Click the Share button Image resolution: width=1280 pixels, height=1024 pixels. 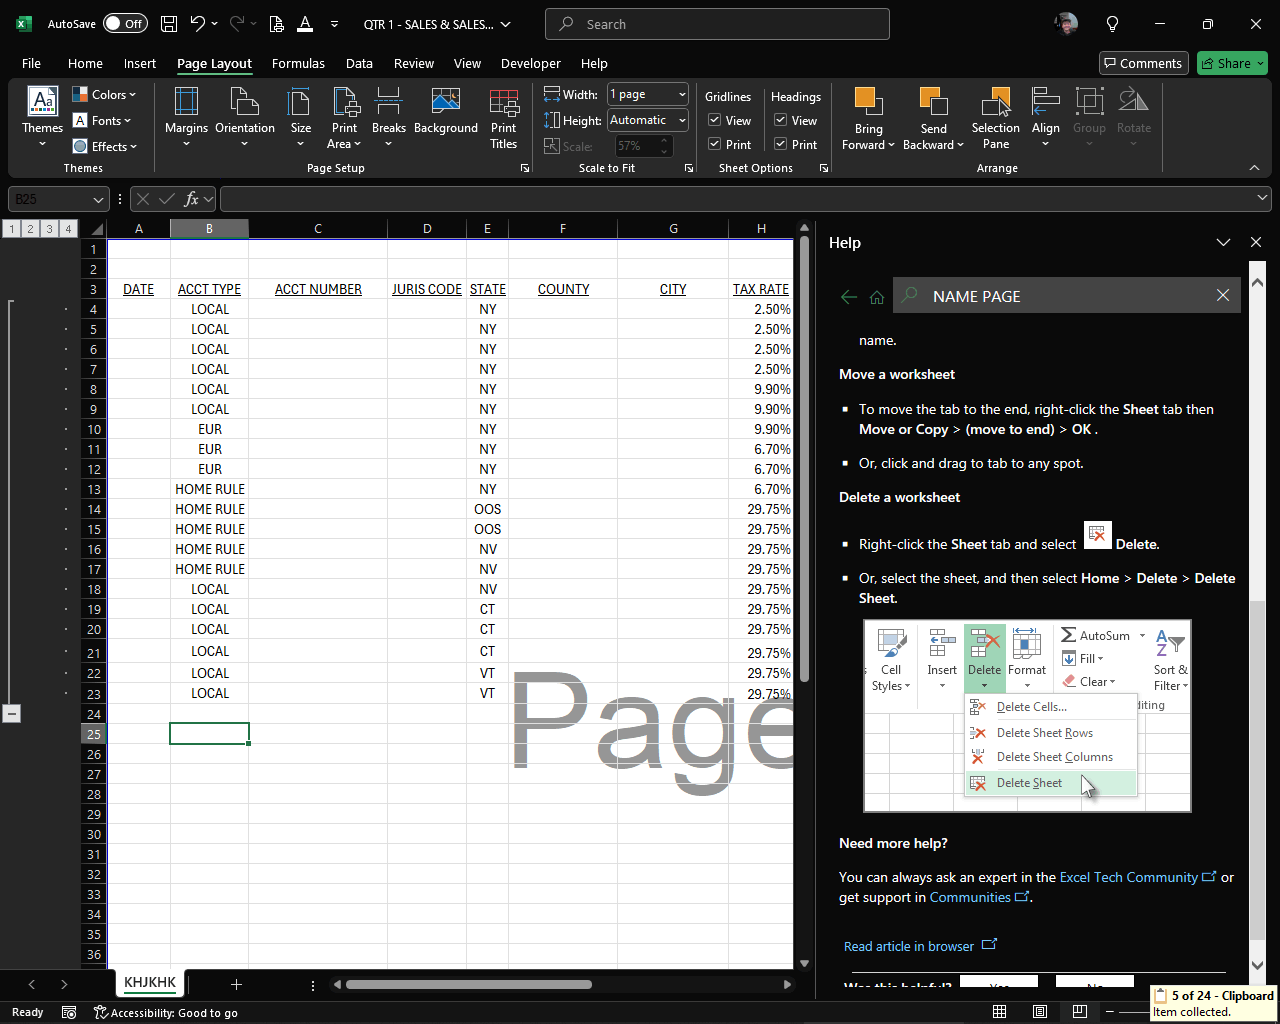click(1232, 63)
